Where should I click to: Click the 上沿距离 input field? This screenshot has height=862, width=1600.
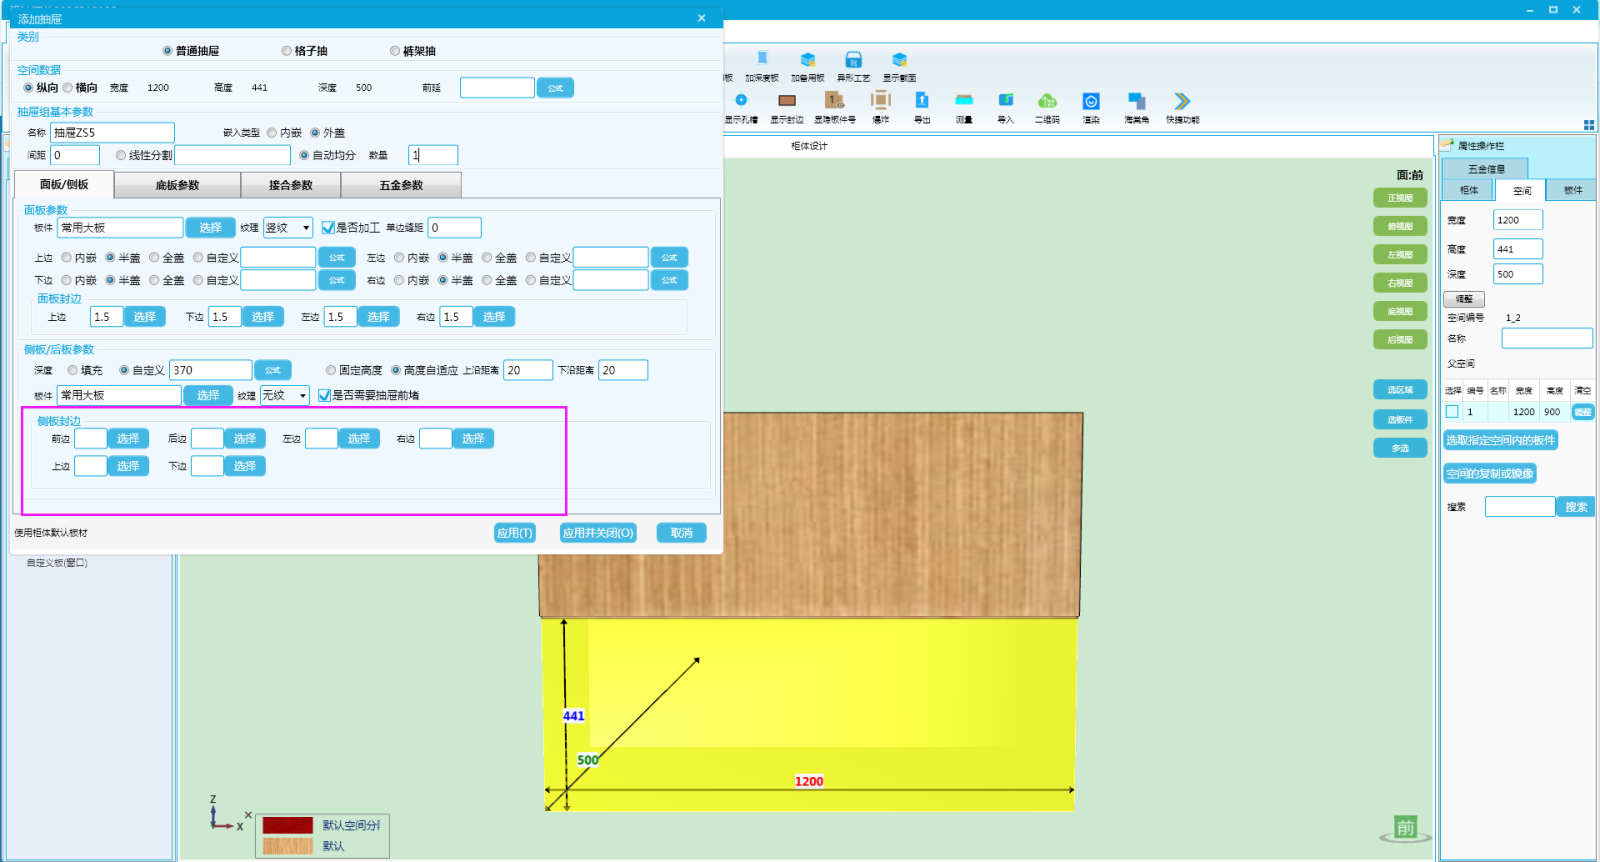(528, 370)
